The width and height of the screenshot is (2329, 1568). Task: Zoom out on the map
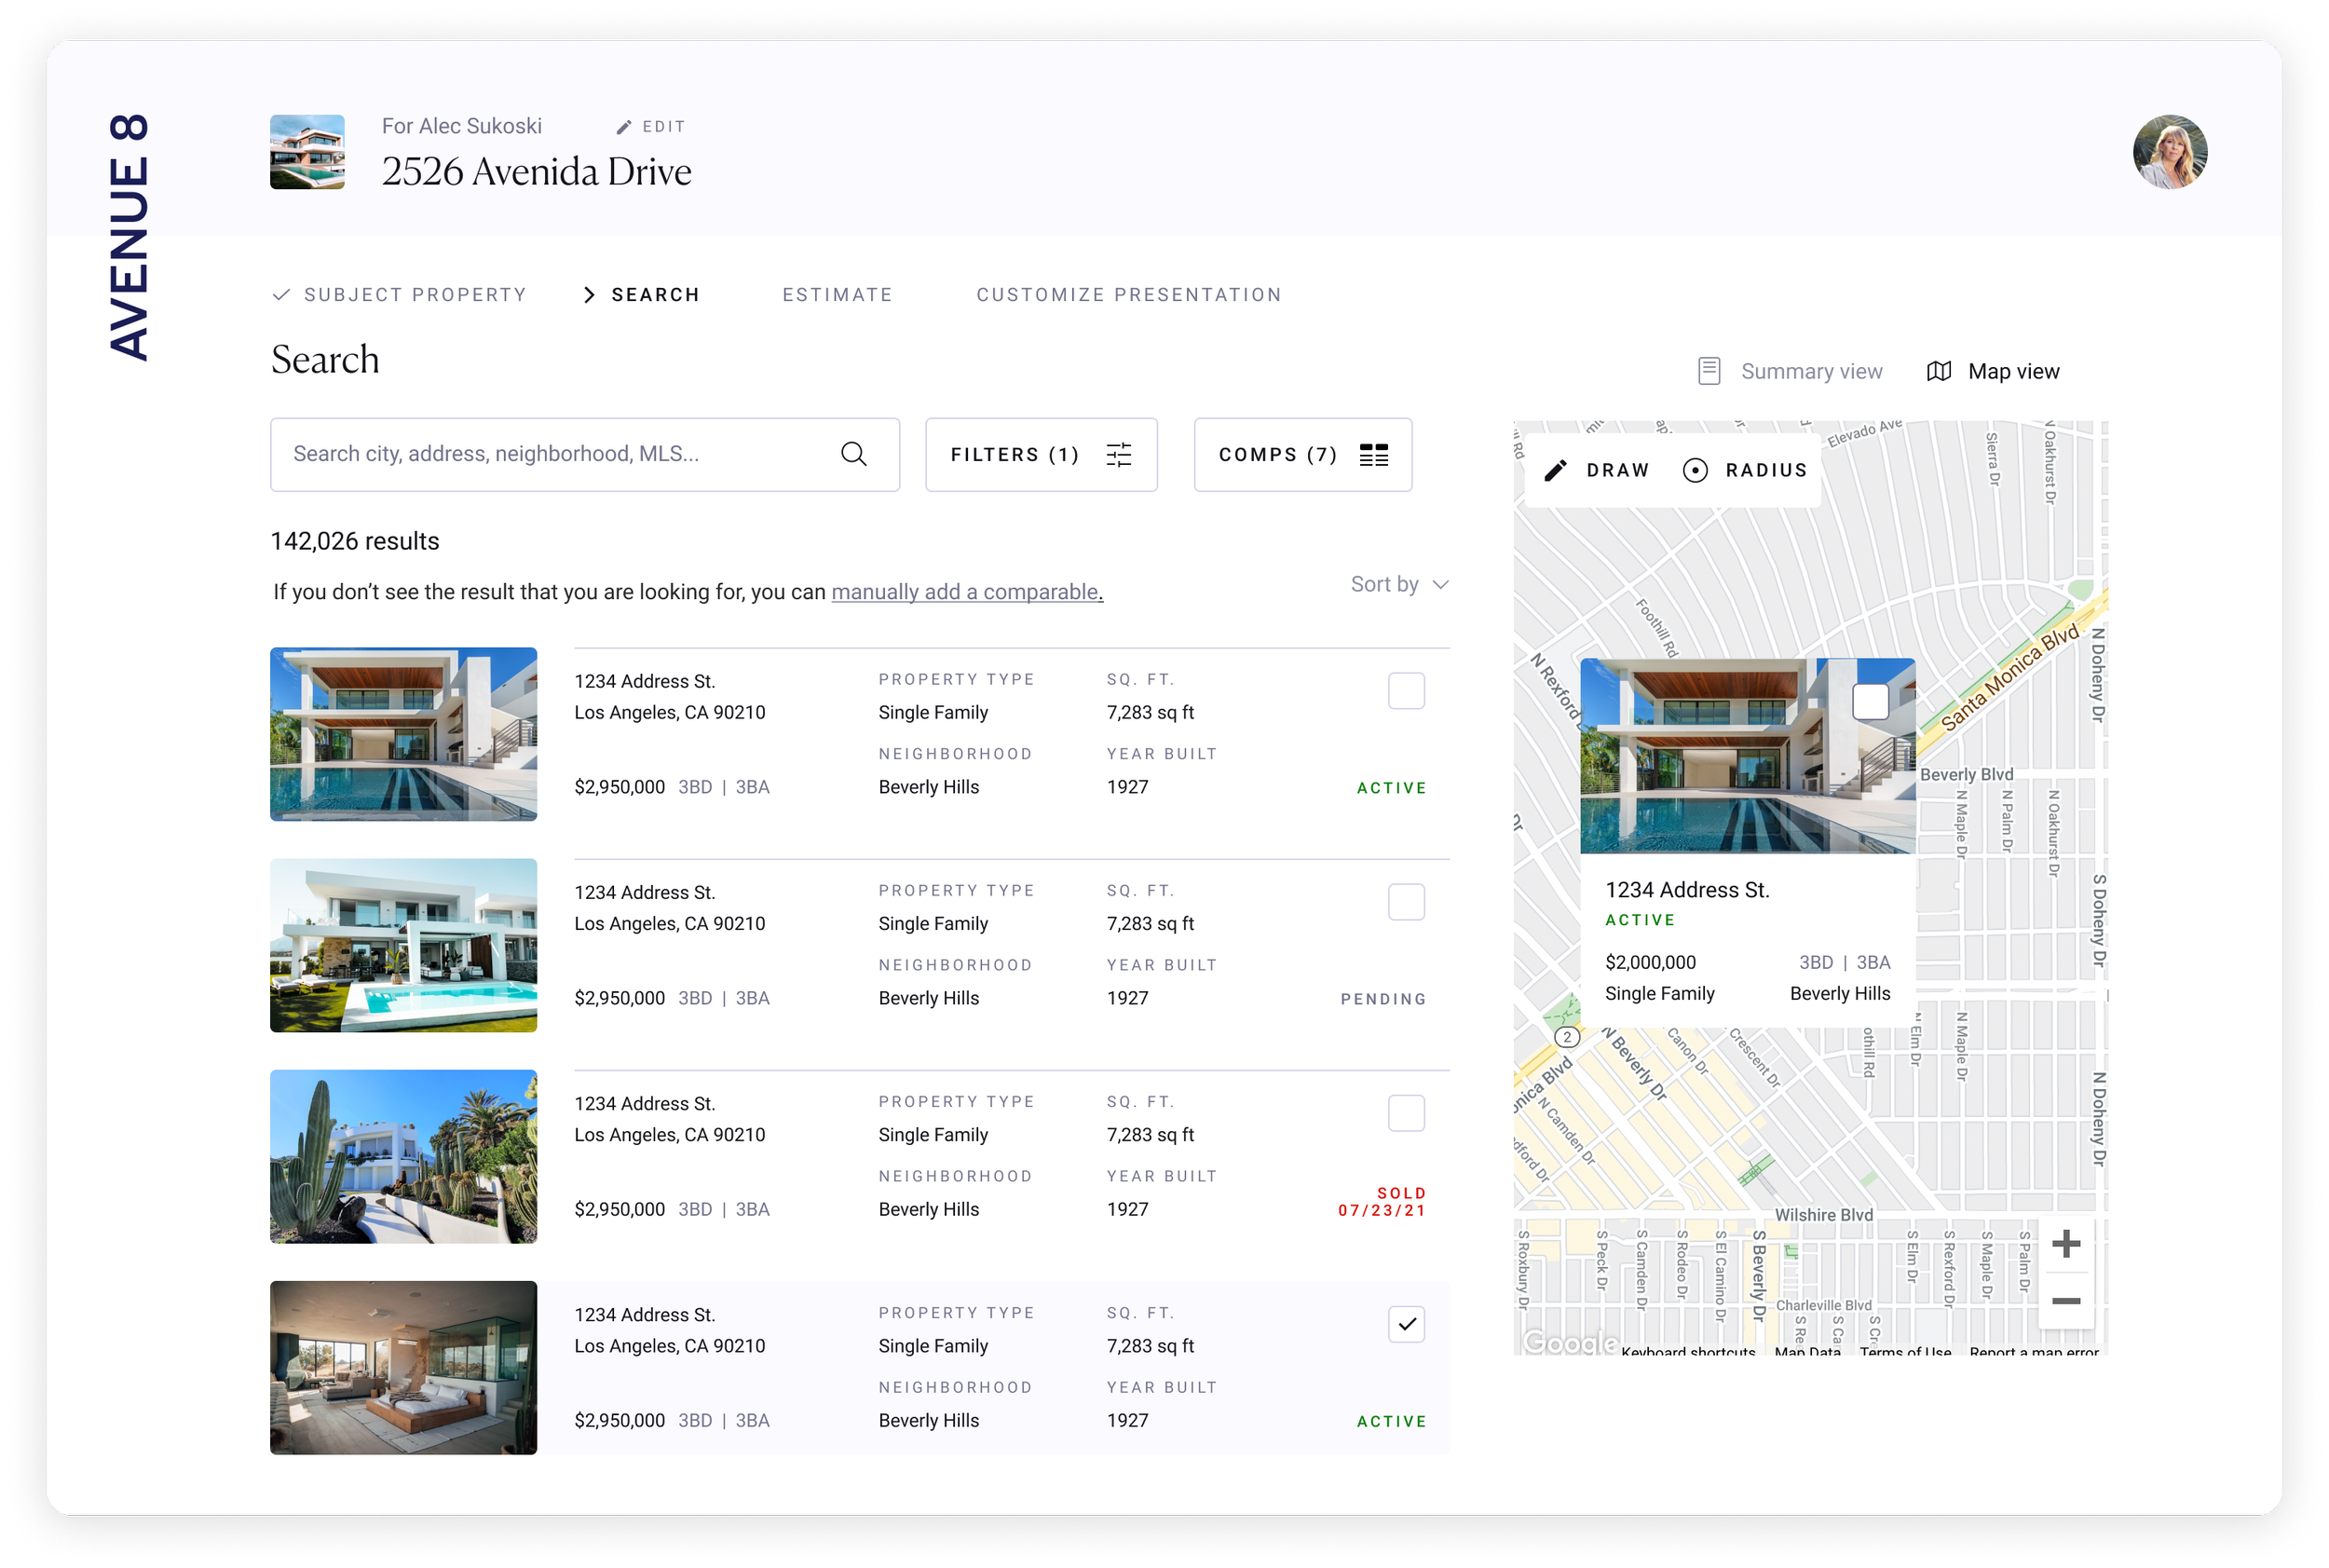pos(2065,1301)
